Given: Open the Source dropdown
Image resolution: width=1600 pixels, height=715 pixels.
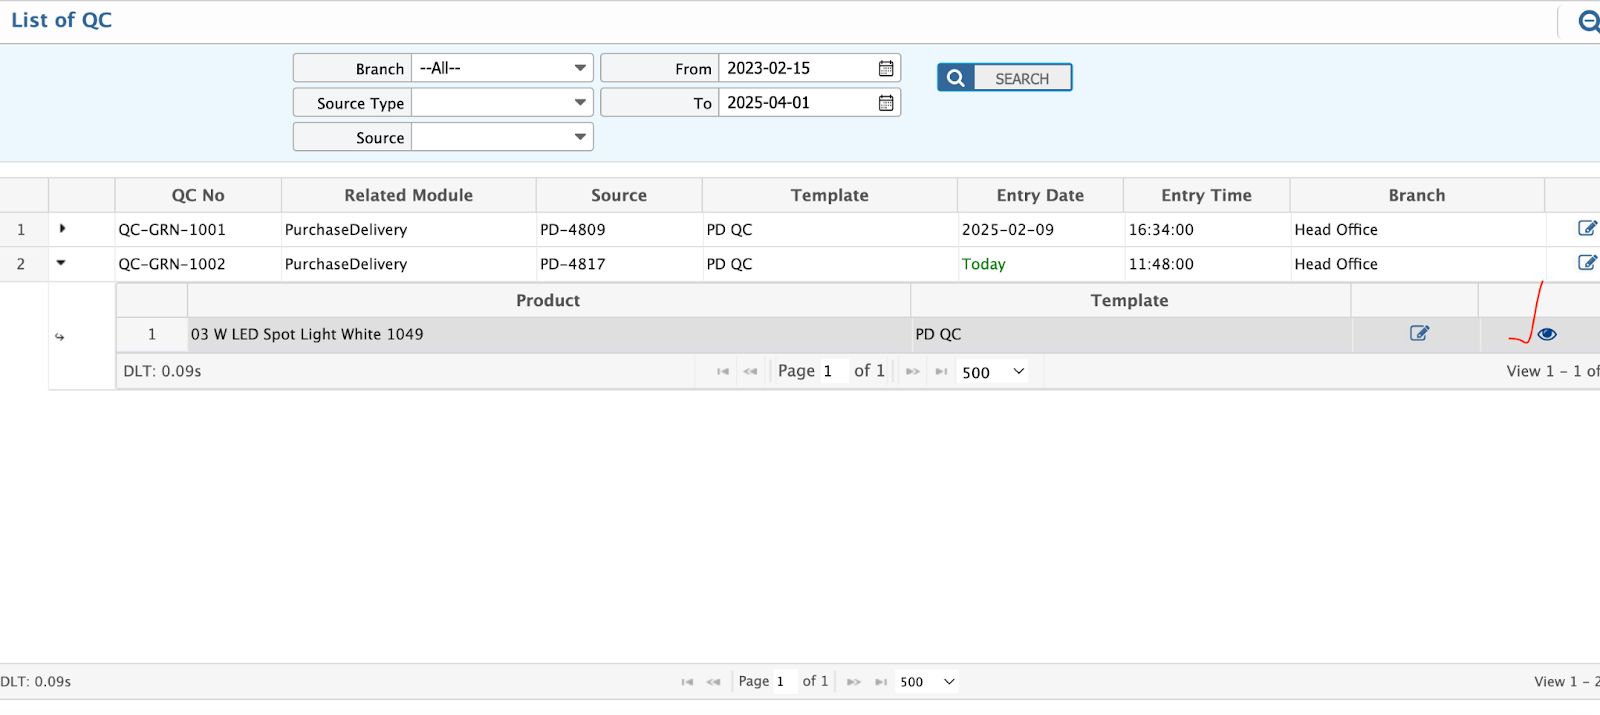Looking at the screenshot, I should pyautogui.click(x=502, y=137).
